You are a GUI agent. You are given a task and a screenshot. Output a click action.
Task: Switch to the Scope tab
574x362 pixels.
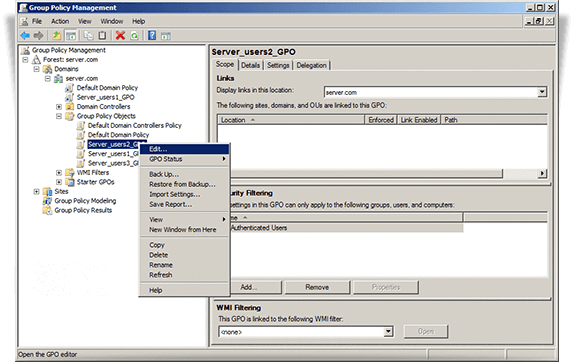point(225,64)
